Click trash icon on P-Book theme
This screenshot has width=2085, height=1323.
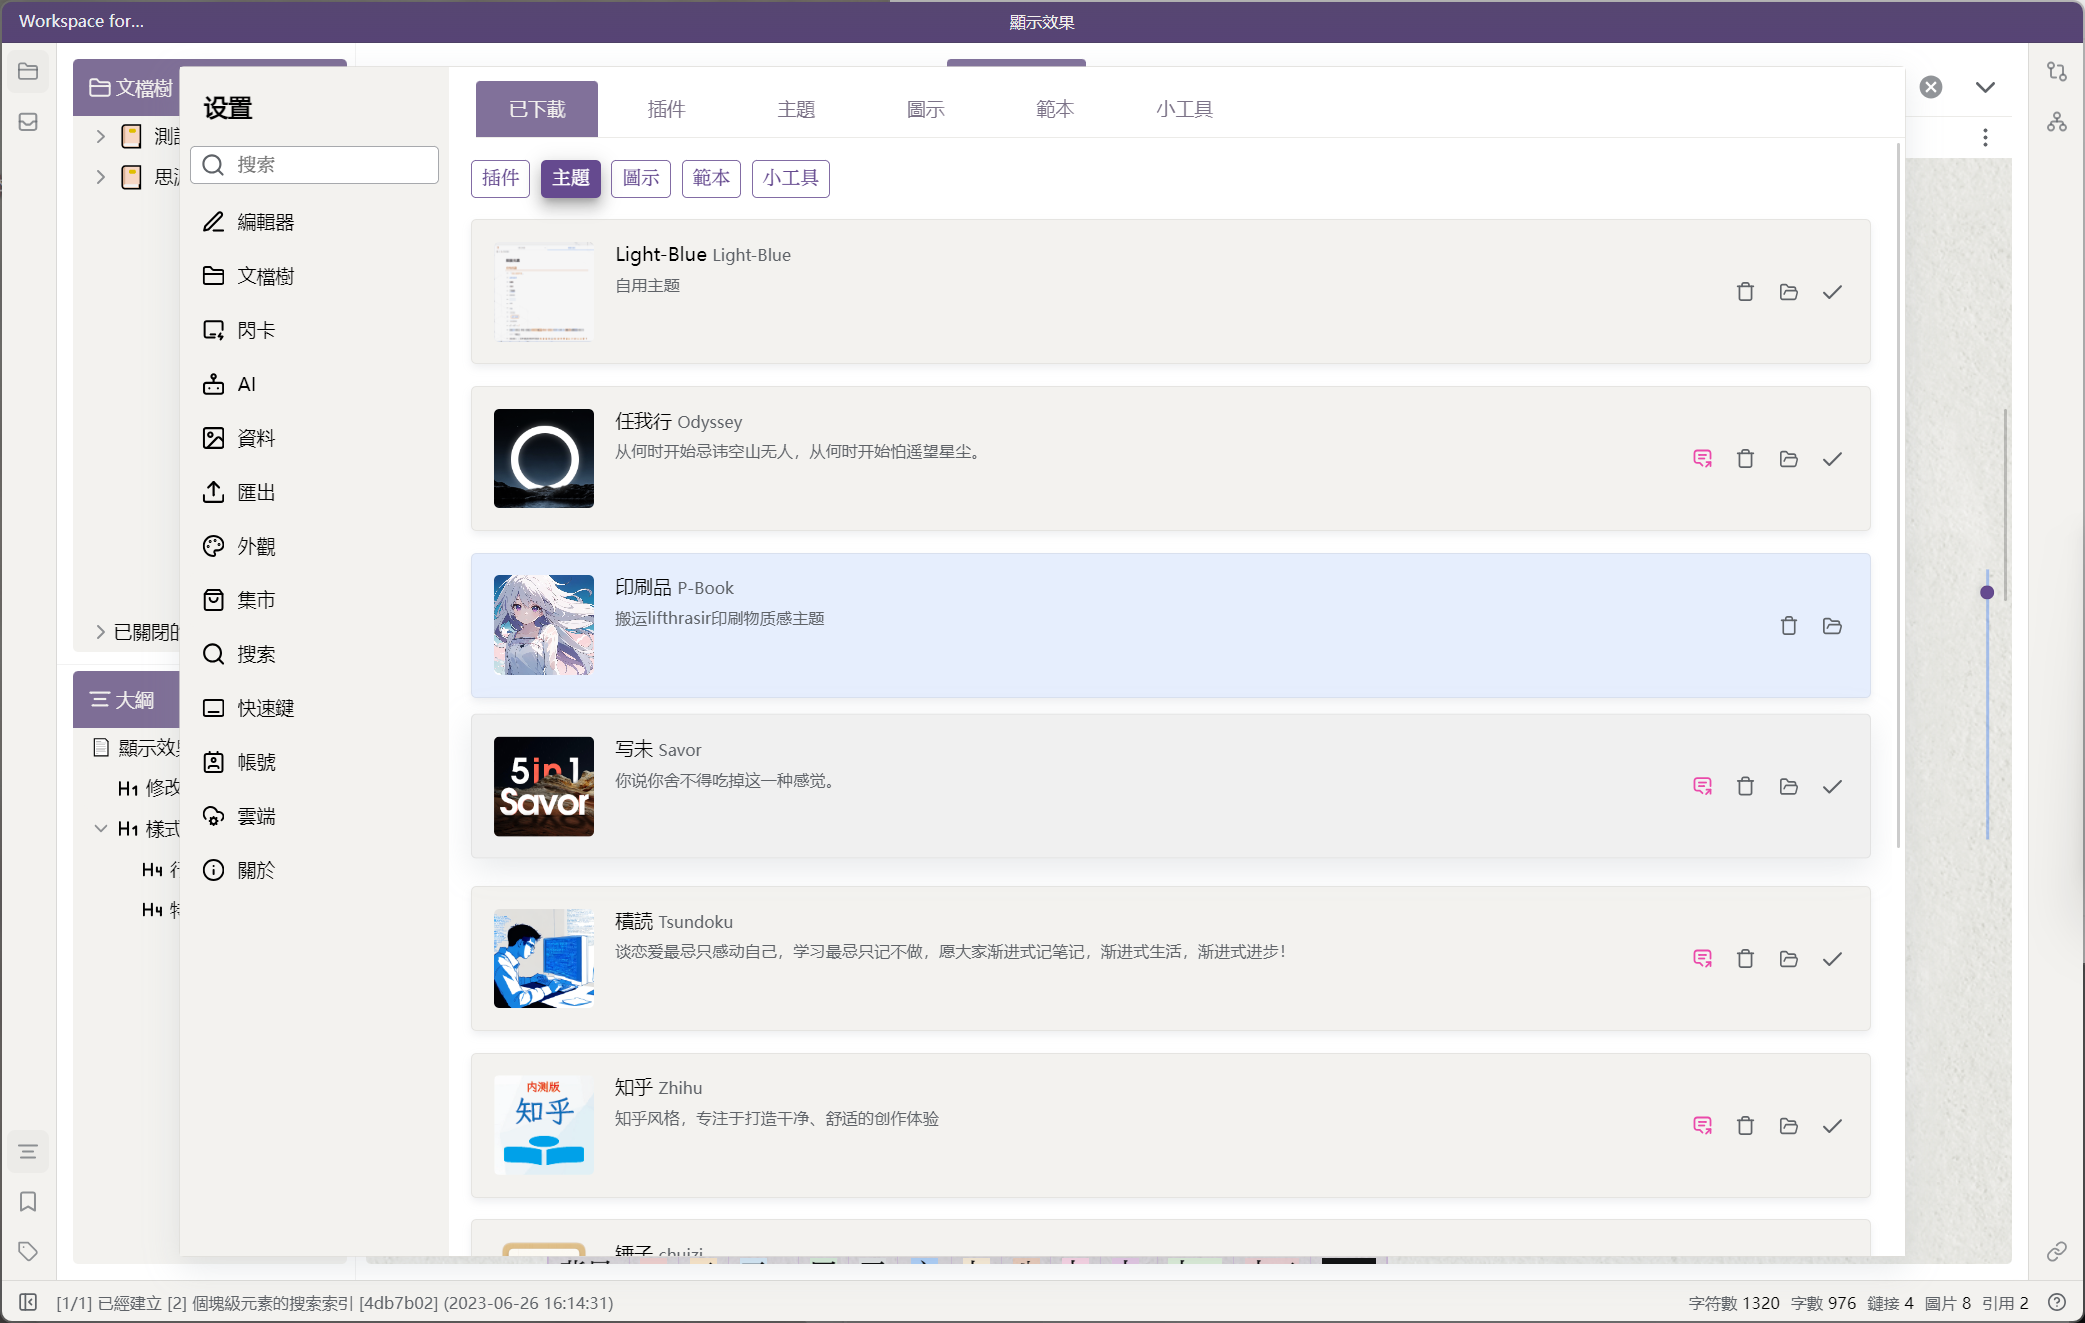[x=1788, y=626]
